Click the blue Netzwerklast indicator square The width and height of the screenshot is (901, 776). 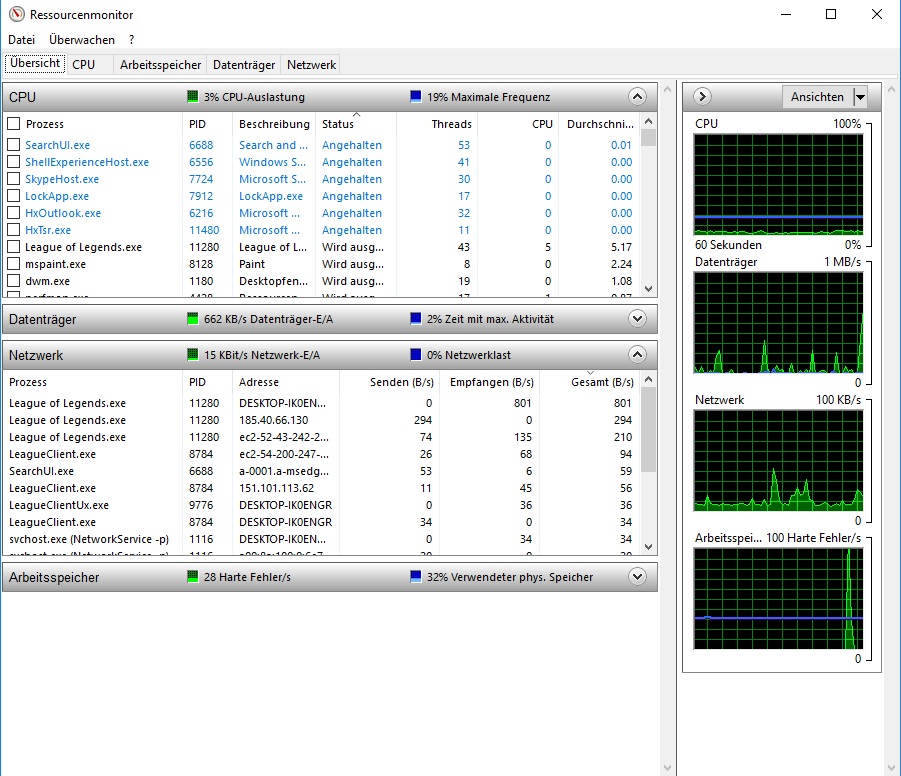coord(416,355)
